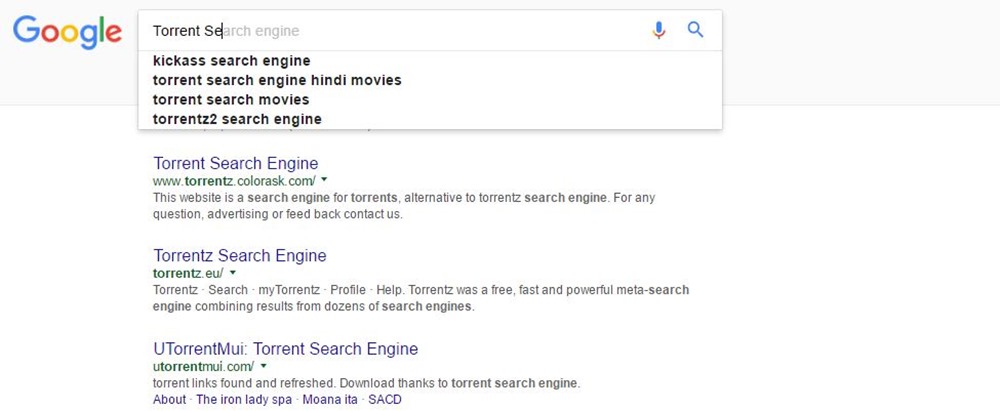Open the 'About' sitelink

pos(169,399)
